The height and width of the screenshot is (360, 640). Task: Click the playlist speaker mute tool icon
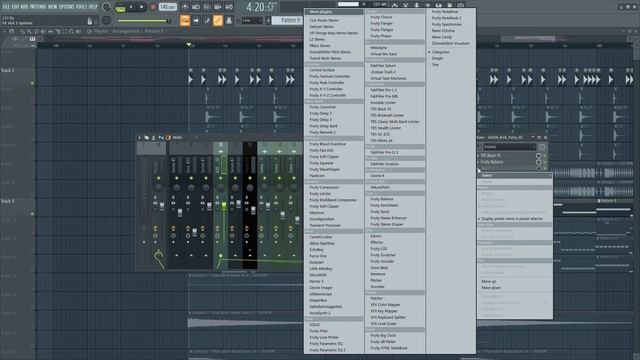pyautogui.click(x=43, y=31)
